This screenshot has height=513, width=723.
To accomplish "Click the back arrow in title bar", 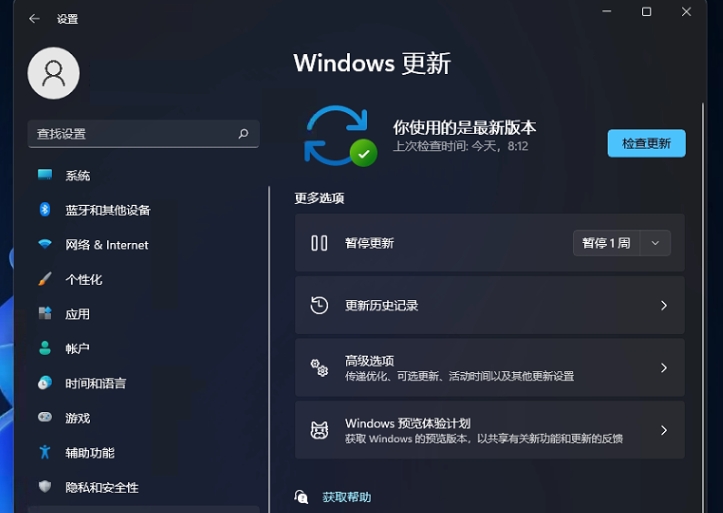I will tap(34, 19).
